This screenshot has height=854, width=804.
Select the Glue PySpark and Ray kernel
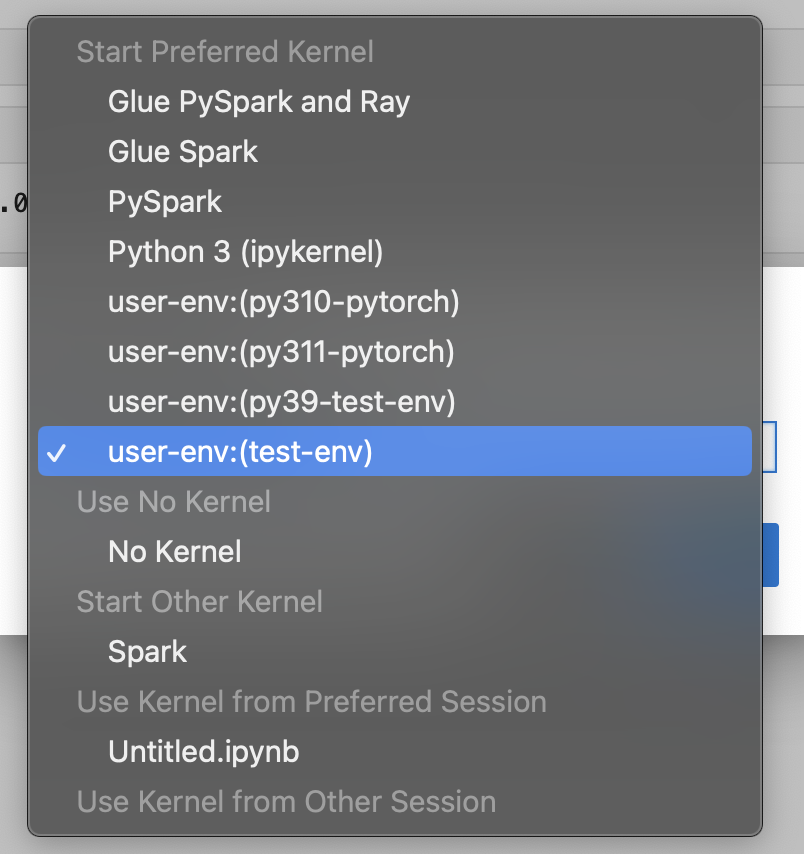tap(258, 101)
